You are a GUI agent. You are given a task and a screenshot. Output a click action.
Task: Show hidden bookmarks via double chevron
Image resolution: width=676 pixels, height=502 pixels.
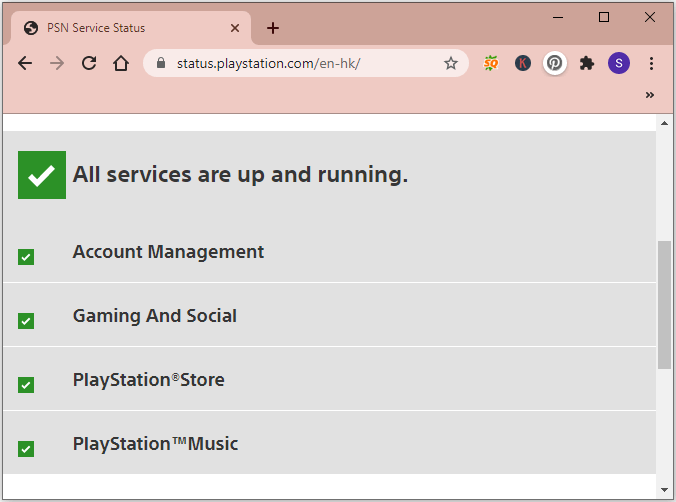(x=650, y=95)
